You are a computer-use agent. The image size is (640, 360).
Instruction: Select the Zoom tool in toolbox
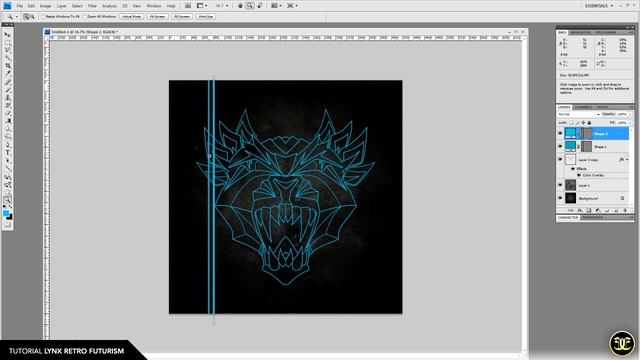pos(7,200)
